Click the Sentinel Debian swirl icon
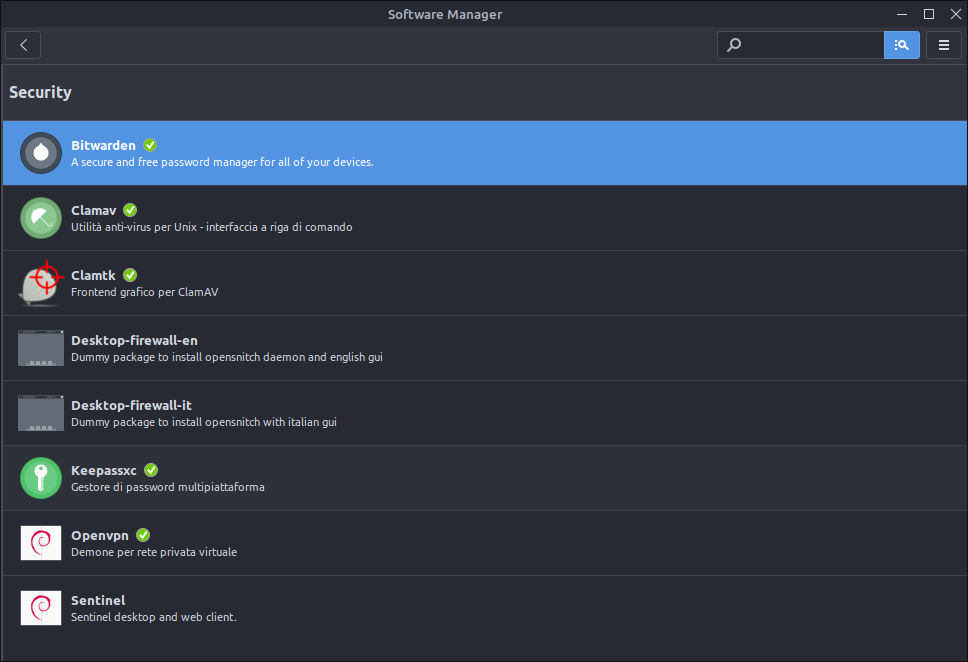This screenshot has height=662, width=968. tap(41, 608)
